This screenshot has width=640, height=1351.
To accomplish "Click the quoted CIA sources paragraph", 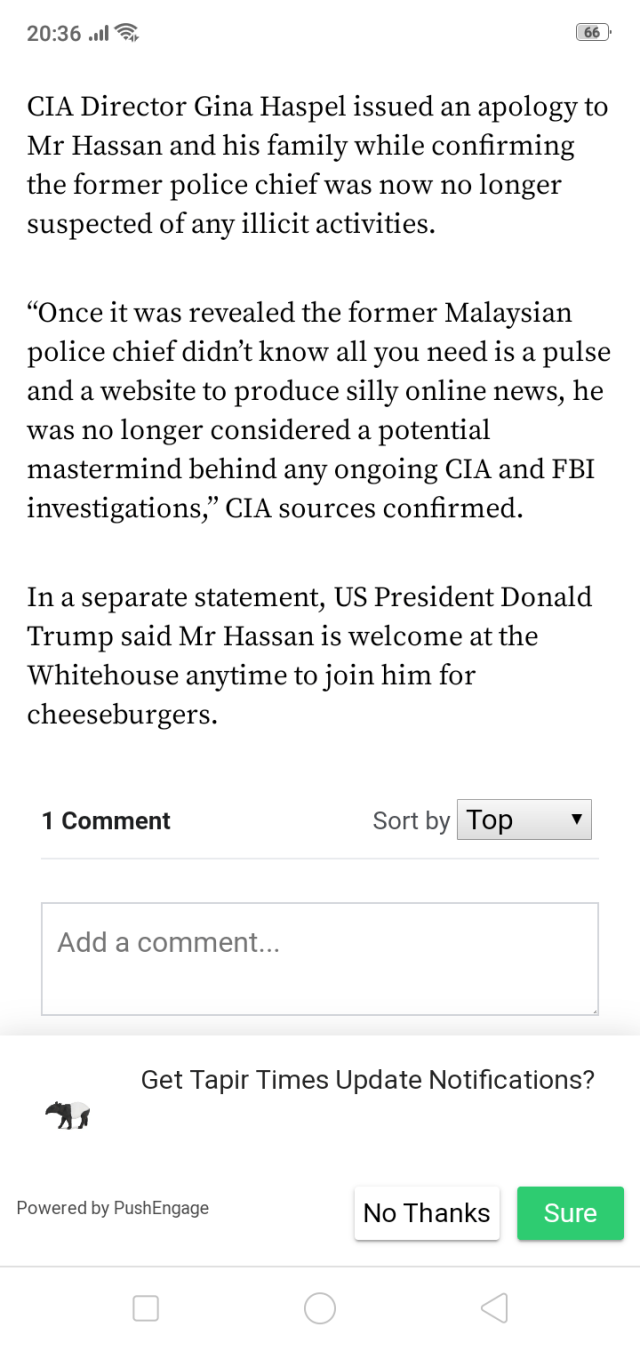I will [x=318, y=410].
